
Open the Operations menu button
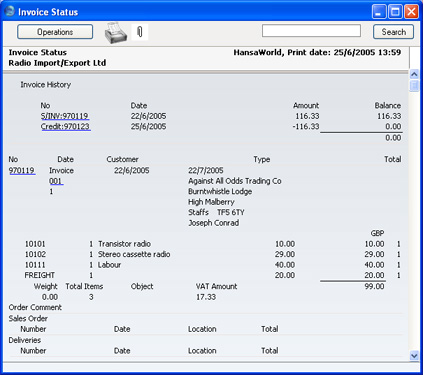point(55,32)
